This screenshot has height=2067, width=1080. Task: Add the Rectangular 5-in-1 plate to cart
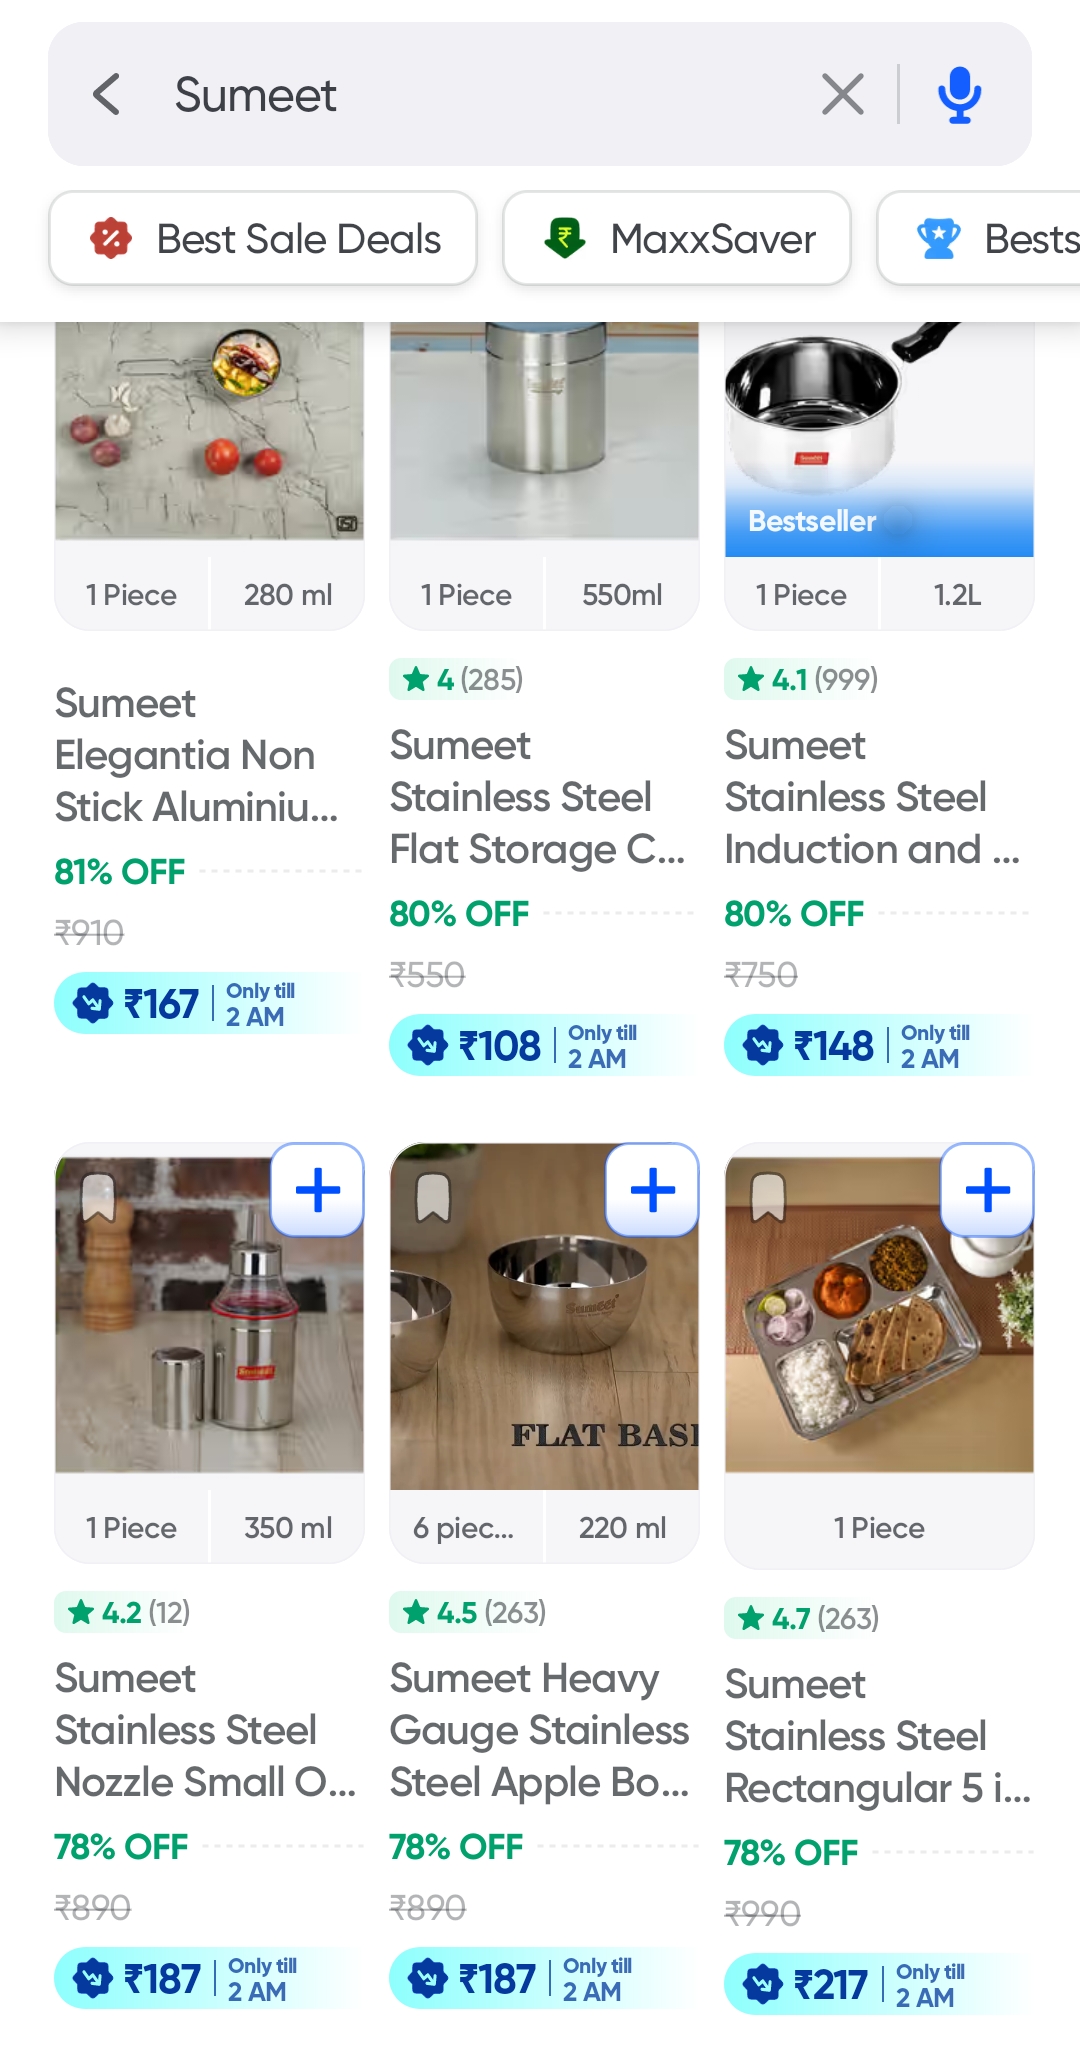click(x=988, y=1190)
